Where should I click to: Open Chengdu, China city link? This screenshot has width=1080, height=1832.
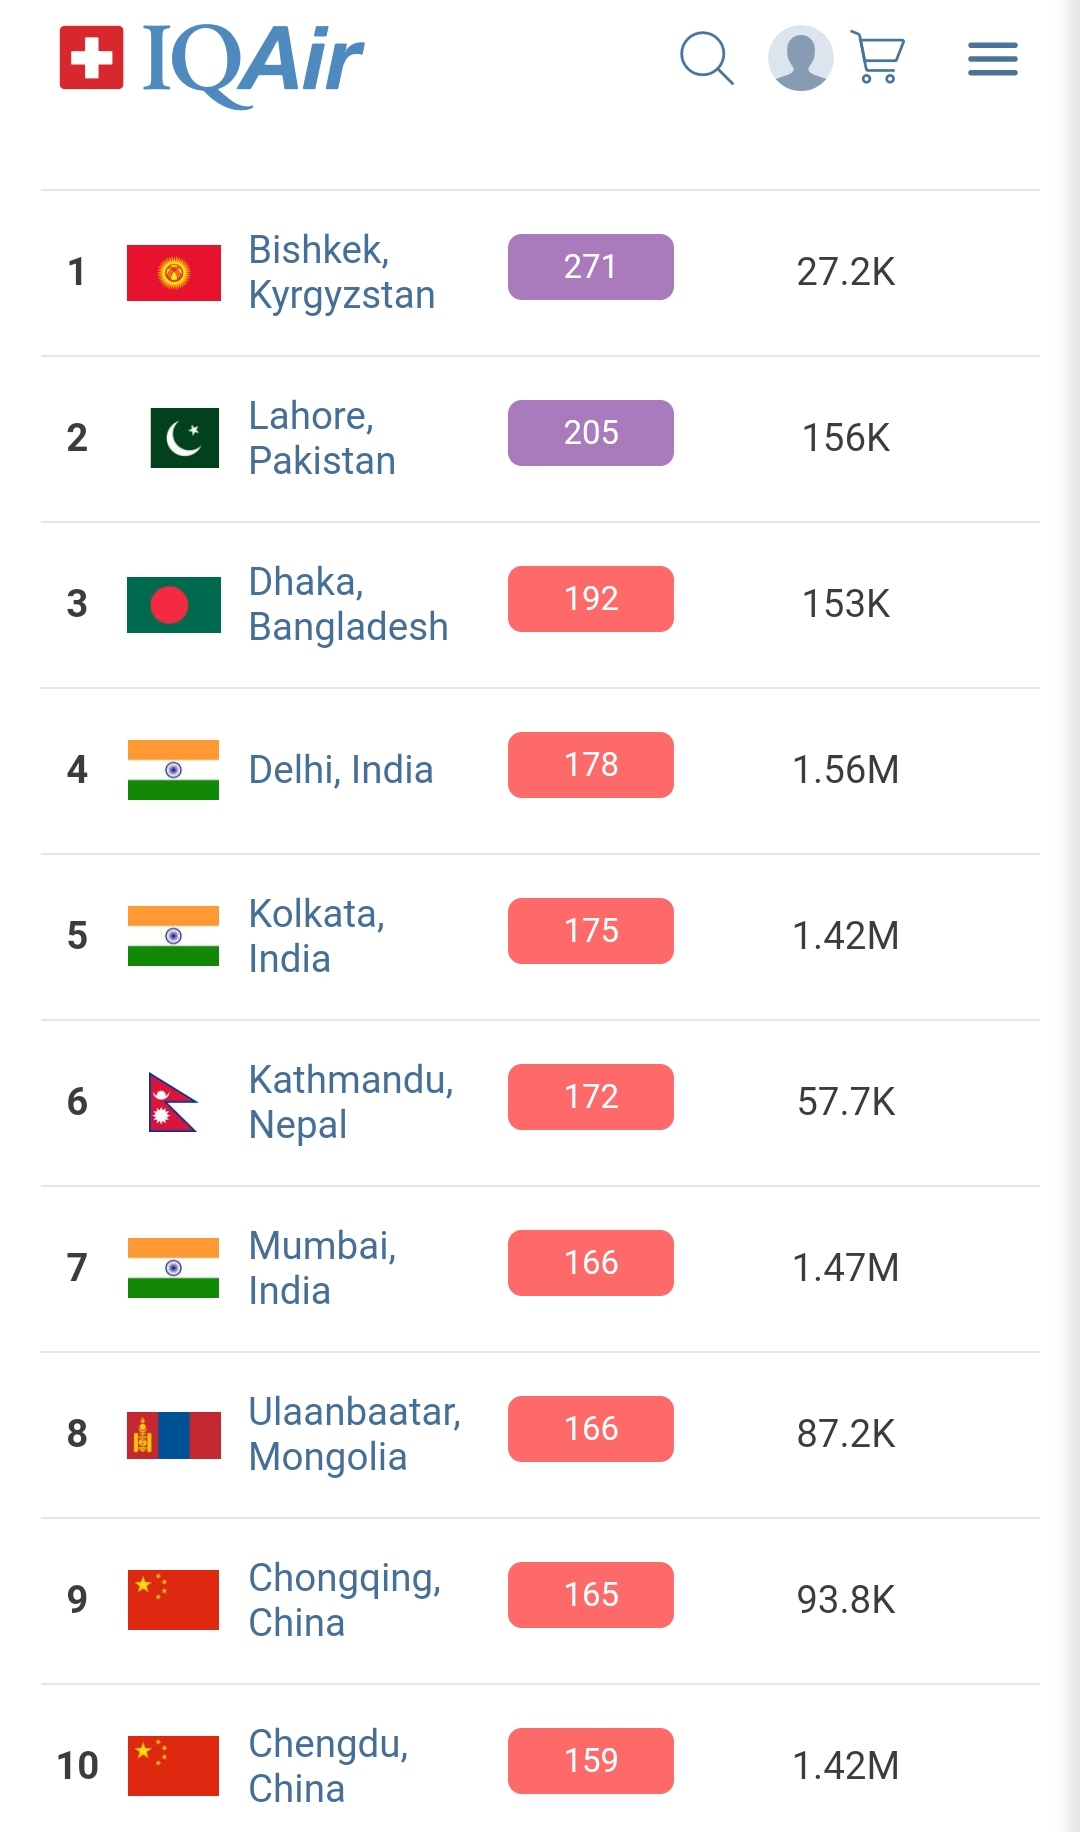pyautogui.click(x=328, y=1766)
